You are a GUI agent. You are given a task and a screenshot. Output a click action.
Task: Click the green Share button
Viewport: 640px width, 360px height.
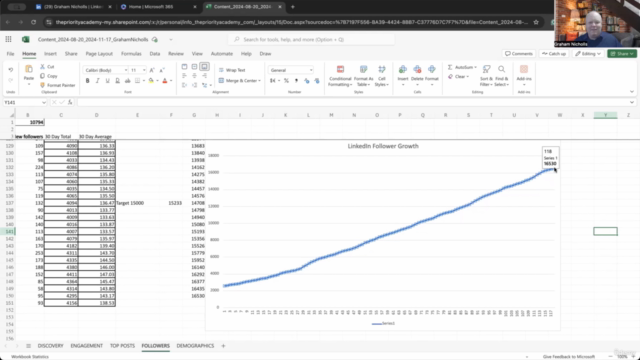622,53
